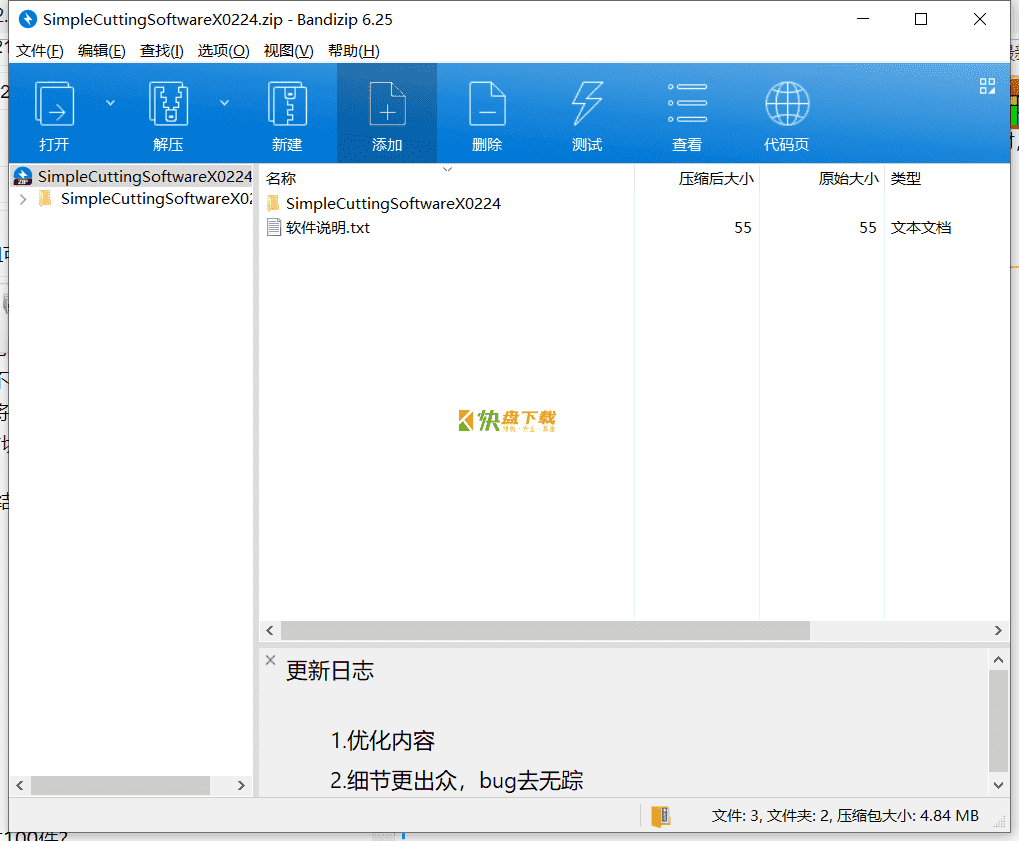Click the status bar file count text
This screenshot has width=1019, height=841.
(x=845, y=816)
